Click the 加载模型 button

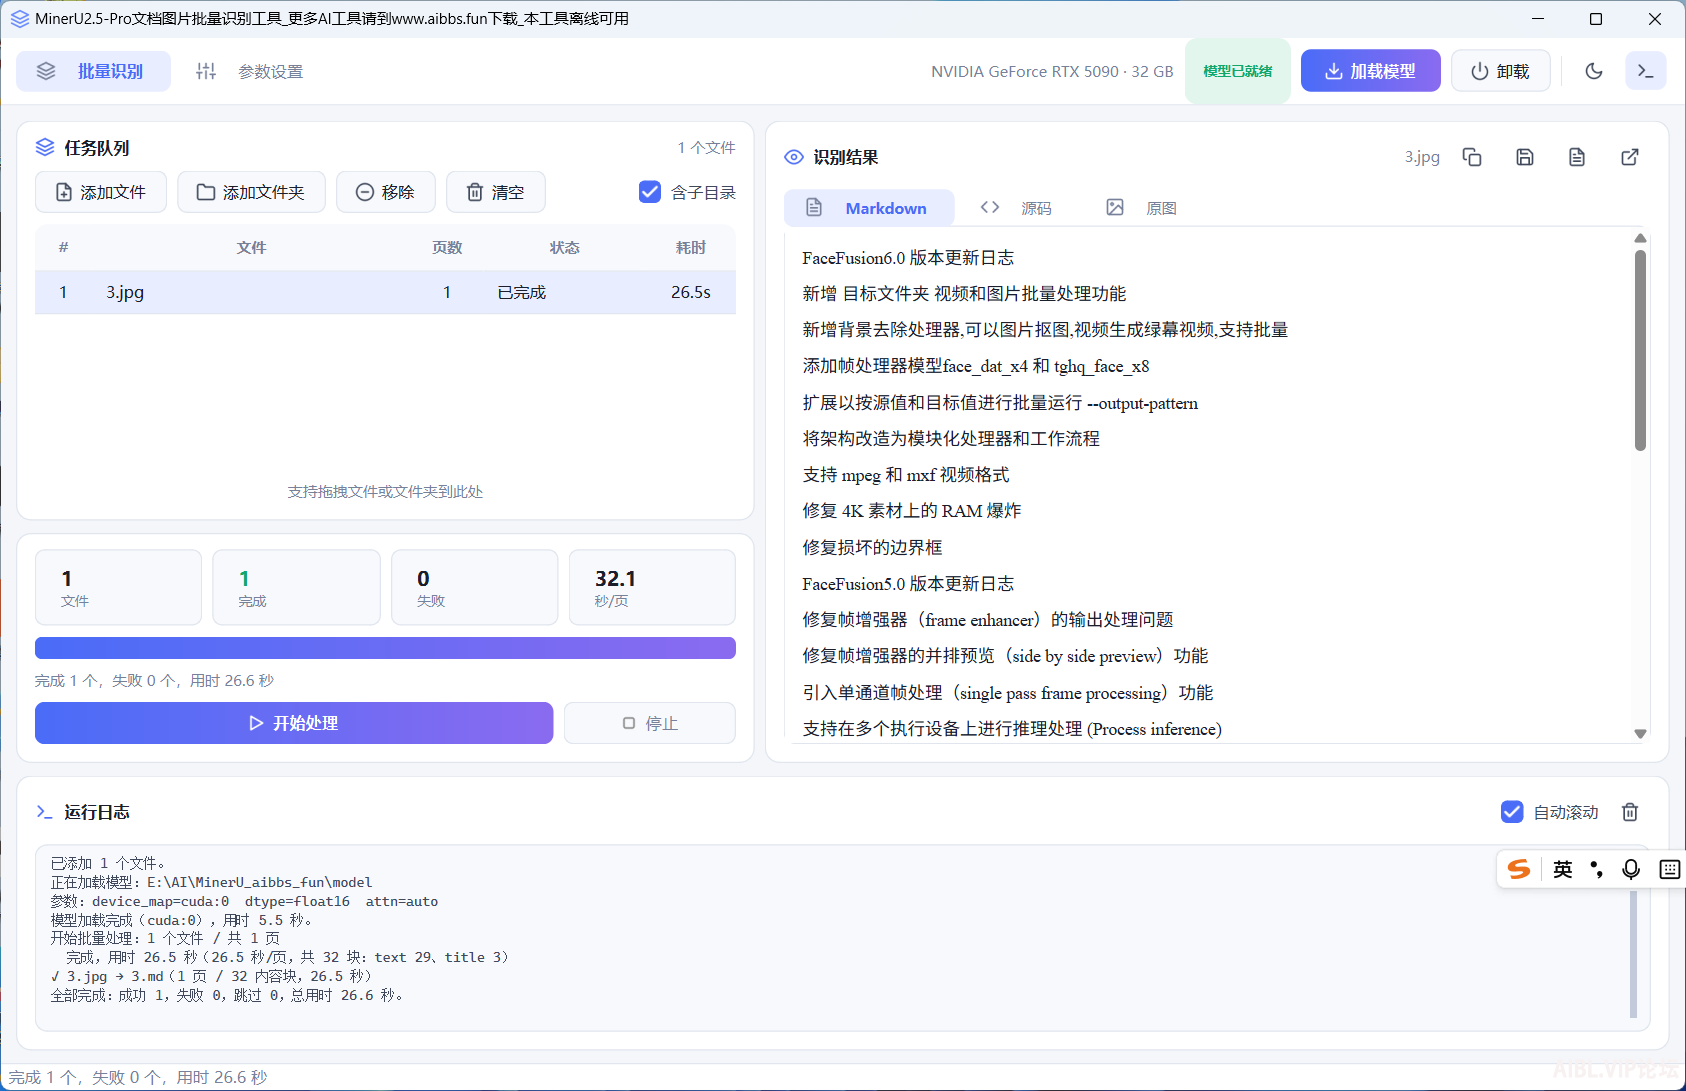(1370, 71)
